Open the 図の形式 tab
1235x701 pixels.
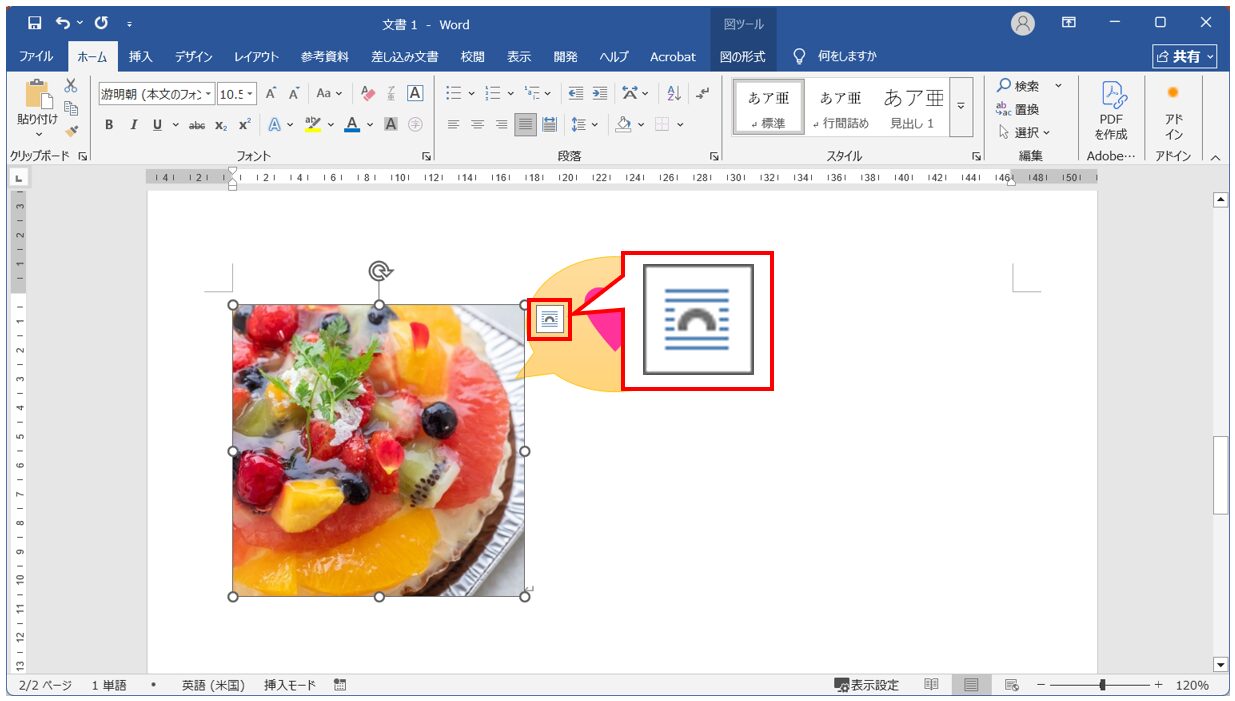pyautogui.click(x=743, y=56)
